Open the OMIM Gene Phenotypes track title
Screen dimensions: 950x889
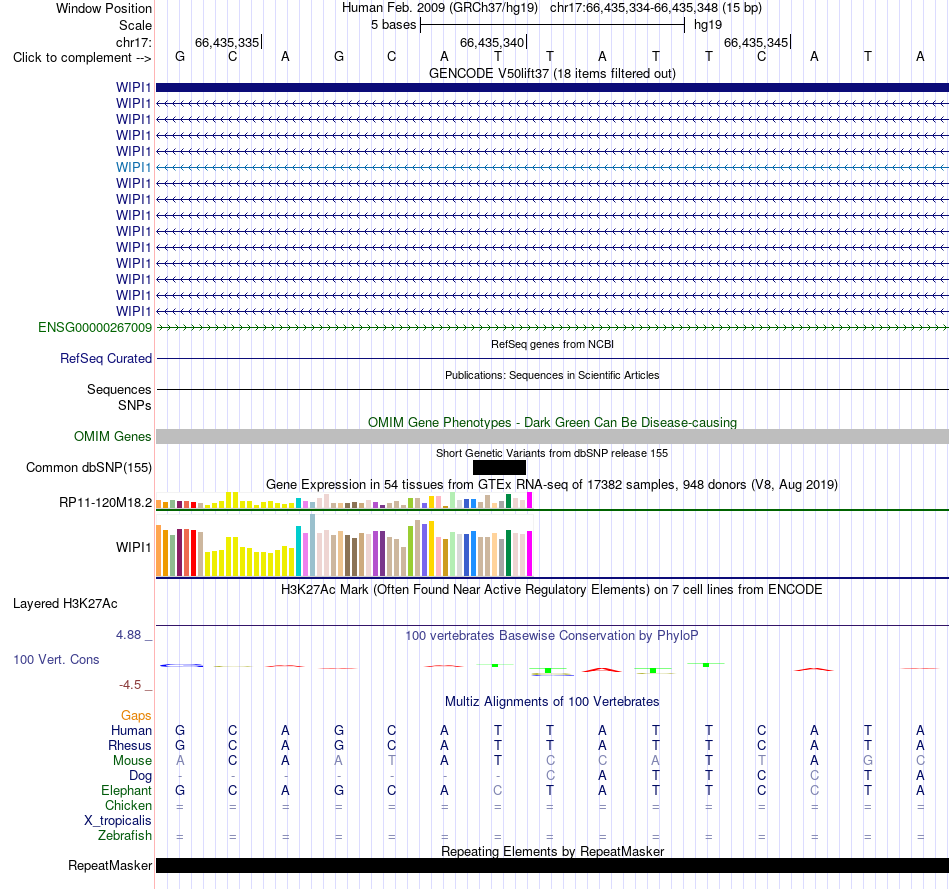tap(552, 422)
